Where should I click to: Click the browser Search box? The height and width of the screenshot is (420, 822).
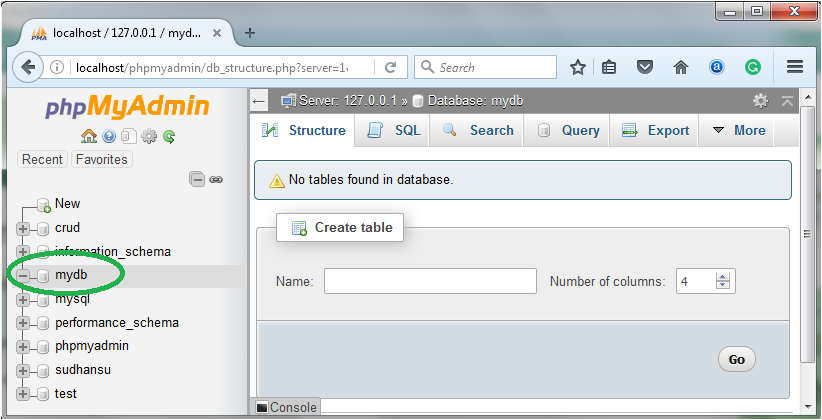[485, 67]
